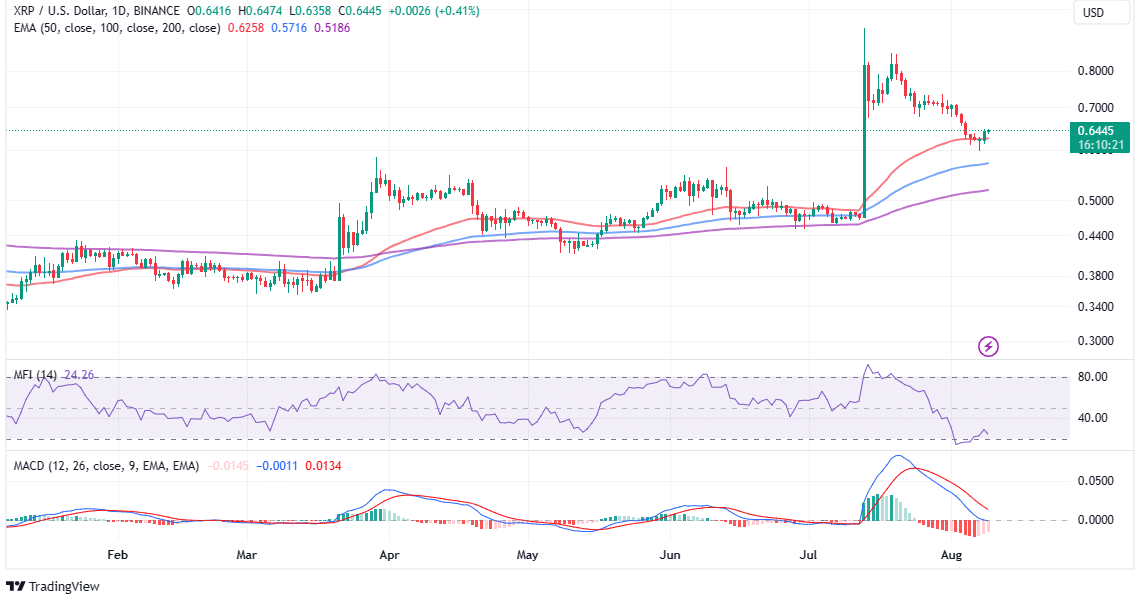Click the 80.00 level on MFI axis
The image size is (1143, 603).
pos(1093,377)
